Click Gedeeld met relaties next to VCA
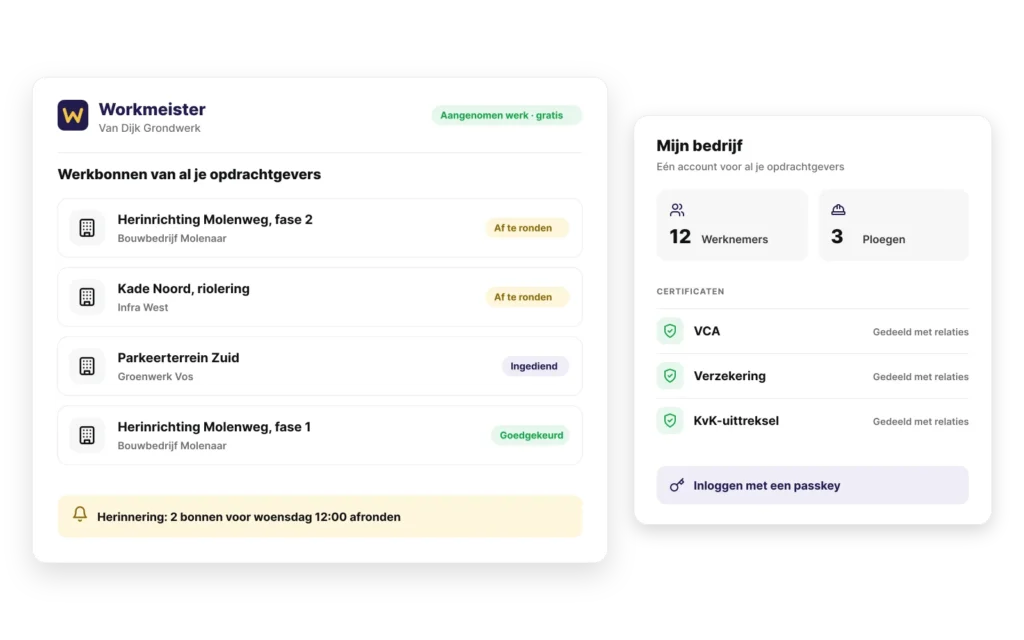The image size is (1024, 640). pos(921,332)
